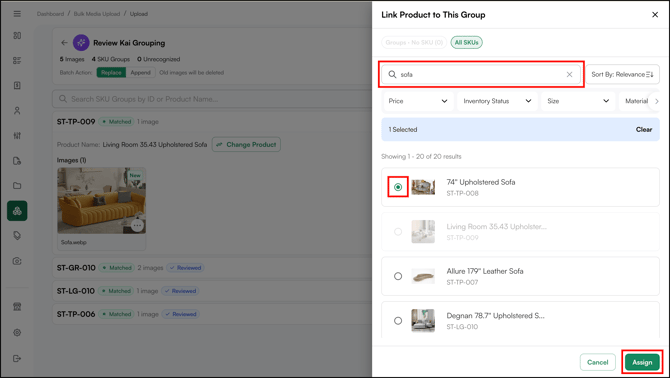The width and height of the screenshot is (670, 378).
Task: Click the magnifier icon in sofa search
Action: point(392,74)
